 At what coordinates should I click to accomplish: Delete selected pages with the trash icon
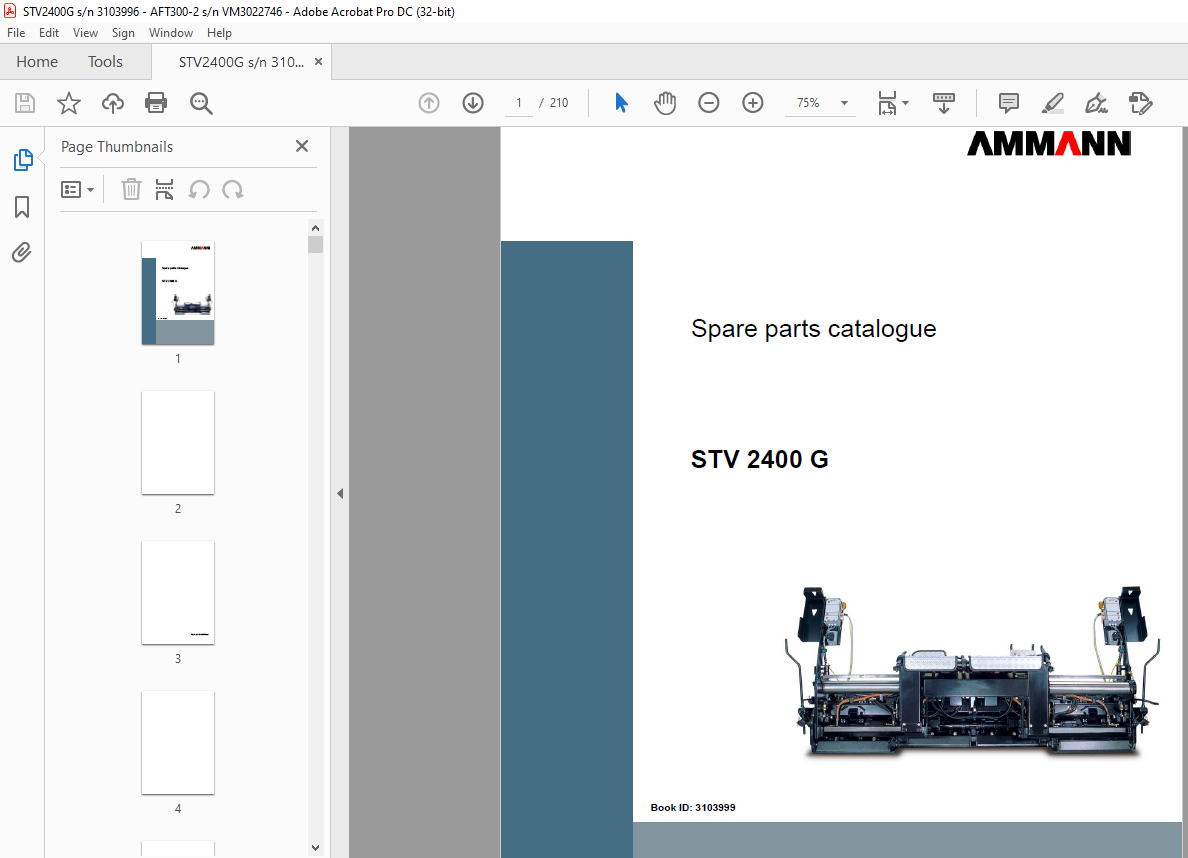(x=131, y=189)
